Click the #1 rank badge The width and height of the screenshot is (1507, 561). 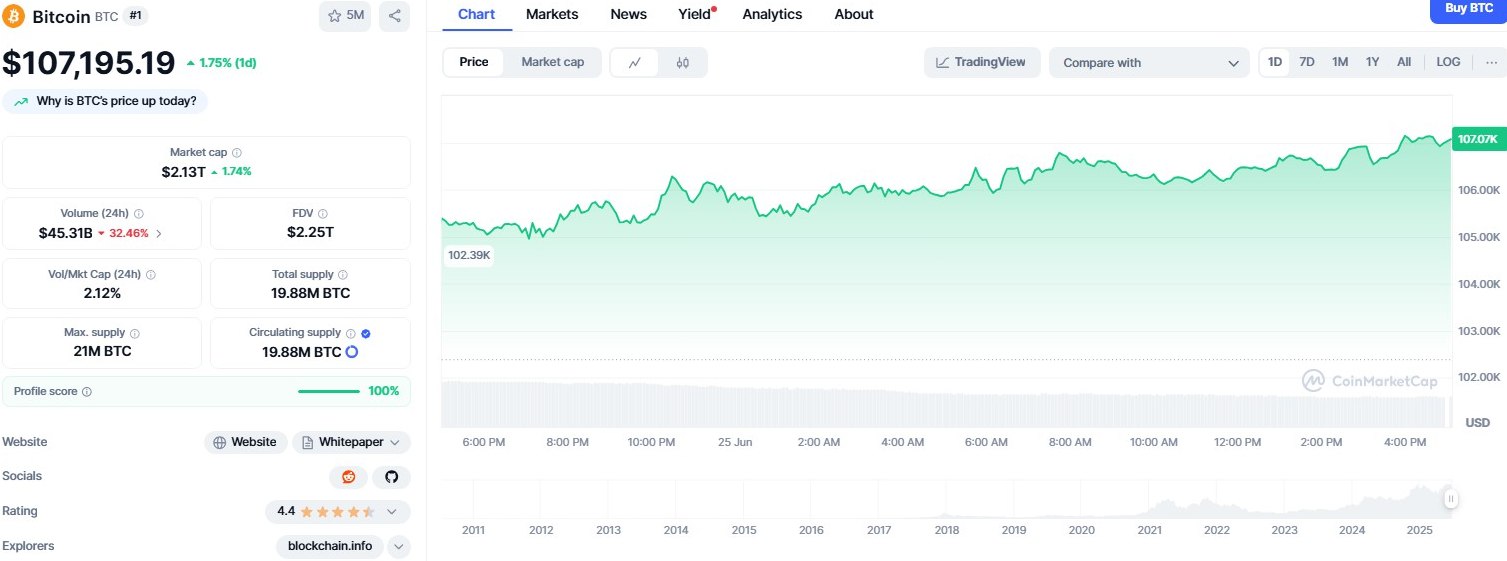(136, 16)
